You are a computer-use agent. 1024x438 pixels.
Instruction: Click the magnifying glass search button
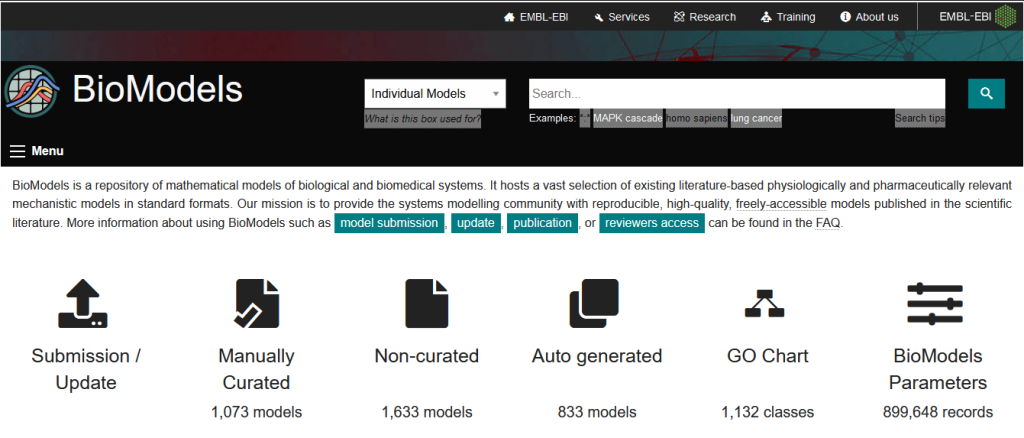tap(985, 93)
